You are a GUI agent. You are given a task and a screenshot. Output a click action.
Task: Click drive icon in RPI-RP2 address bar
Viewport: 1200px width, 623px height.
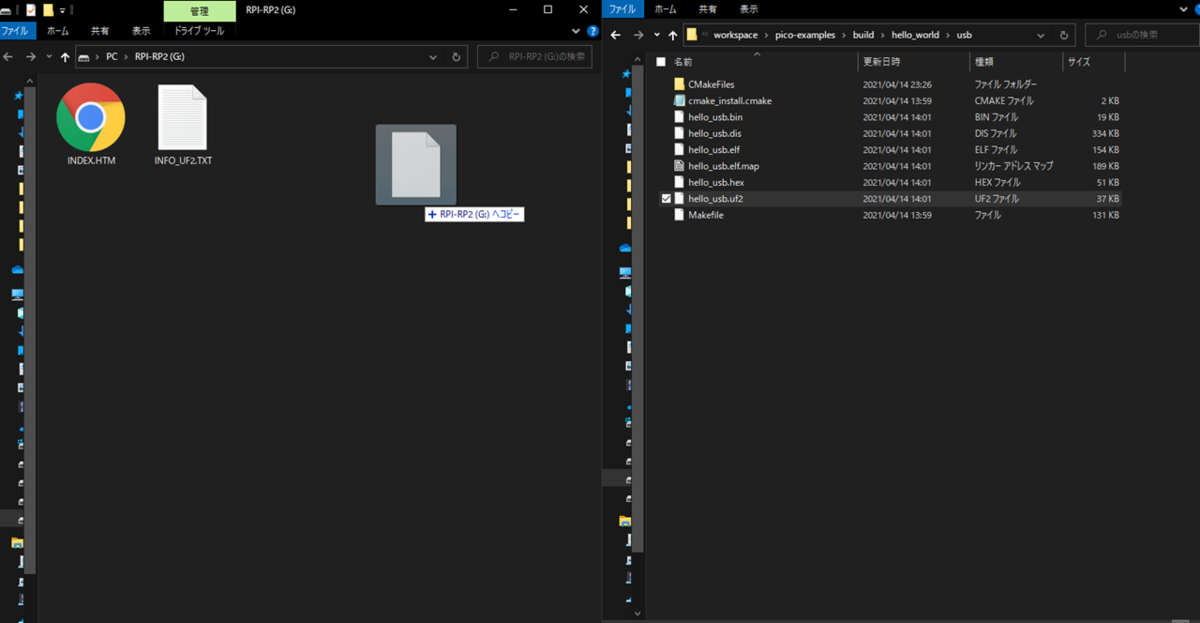click(x=84, y=57)
